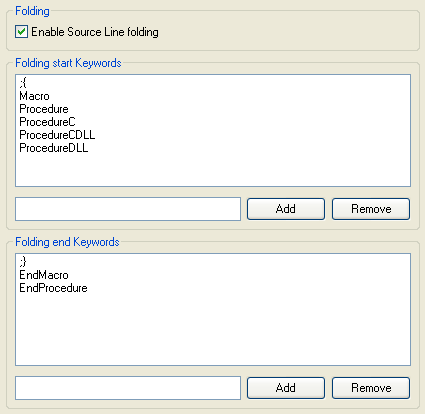Click the 'Folding start Keywords' group label
425x414 pixels.
68,63
